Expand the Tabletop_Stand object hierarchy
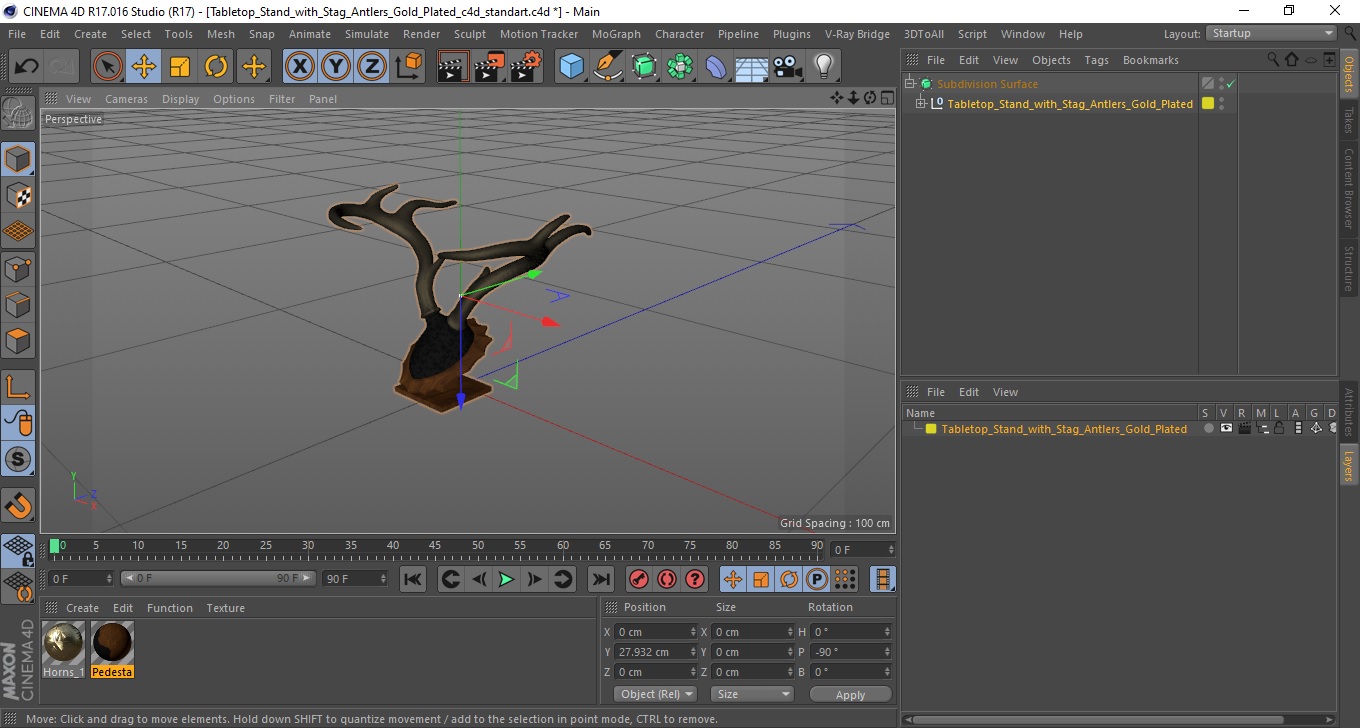The image size is (1360, 728). (x=921, y=104)
